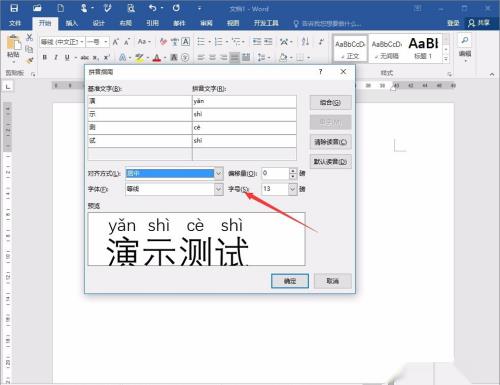Screen dimensions: 500x385
Task: Toggle Center alignment paragraph button
Action: pyautogui.click(x=212, y=58)
